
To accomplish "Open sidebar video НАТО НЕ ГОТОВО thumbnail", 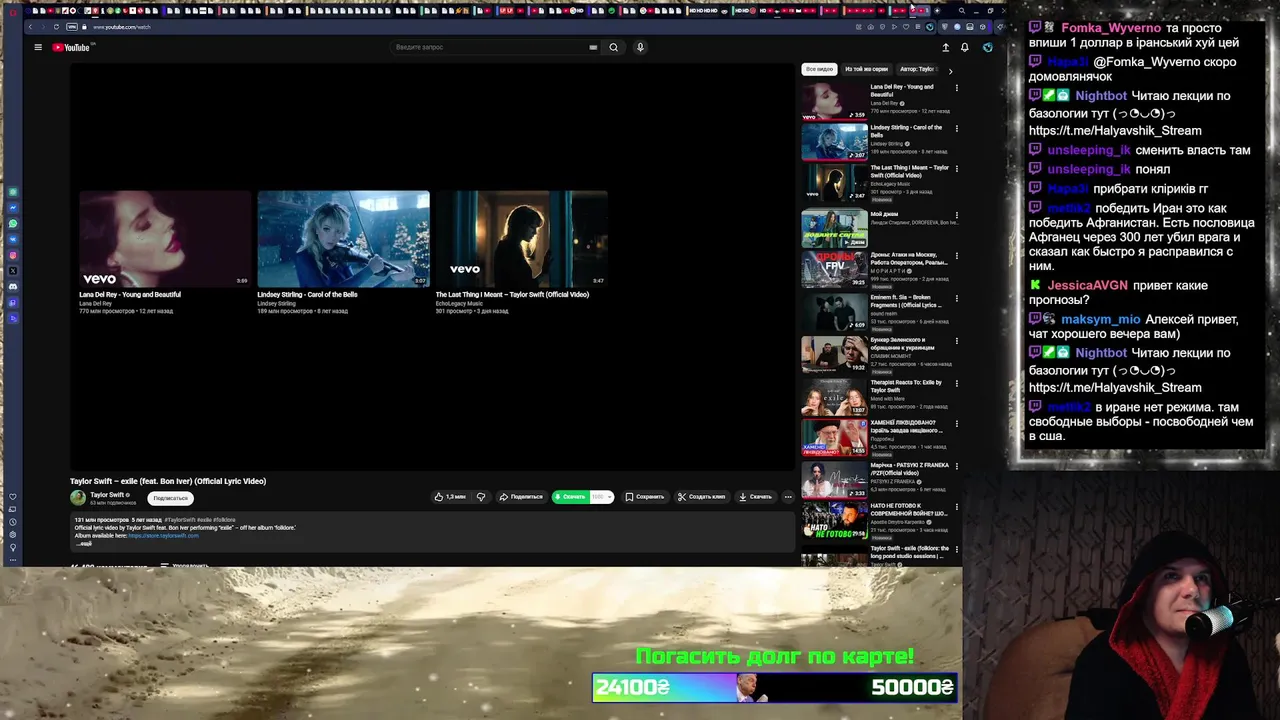I will pyautogui.click(x=834, y=521).
